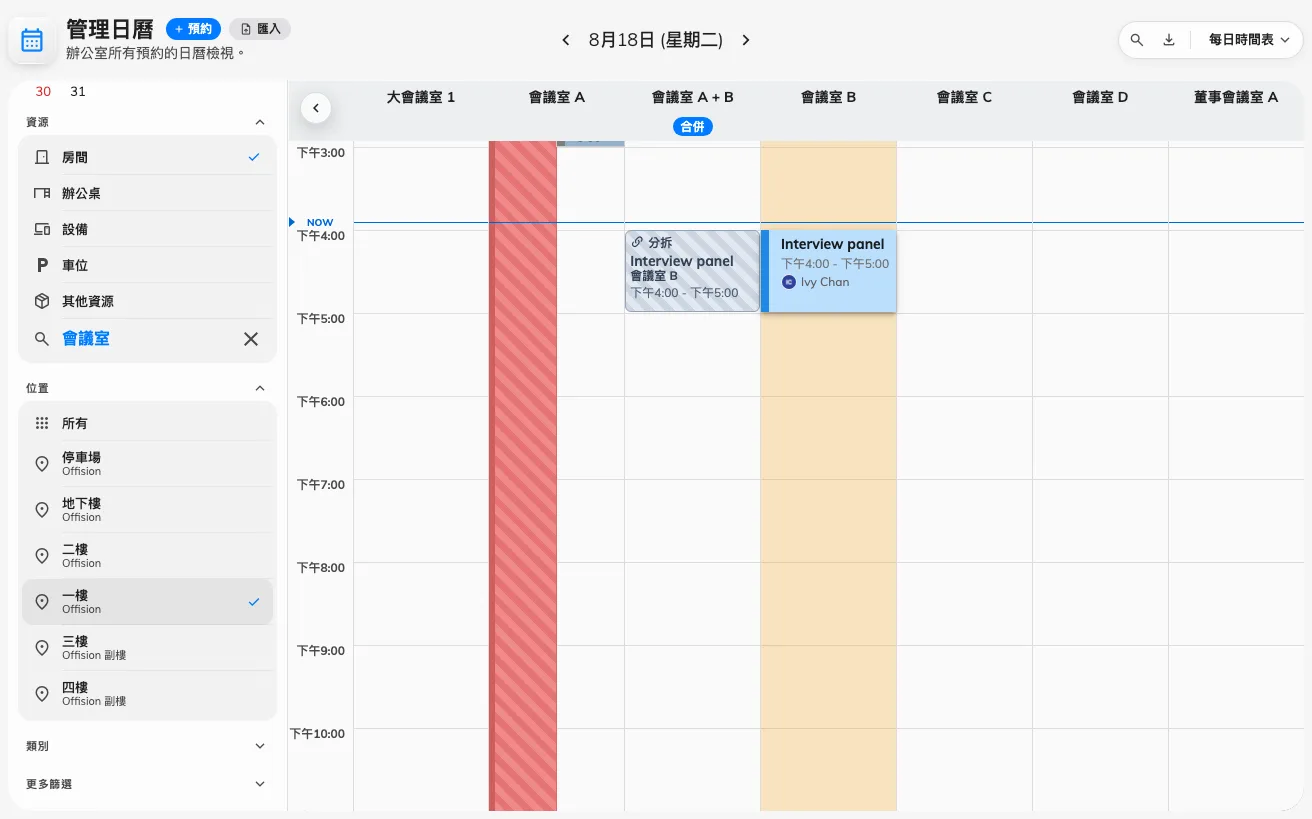Click the pin icon beside 停車場
1312x819 pixels.
(42, 464)
